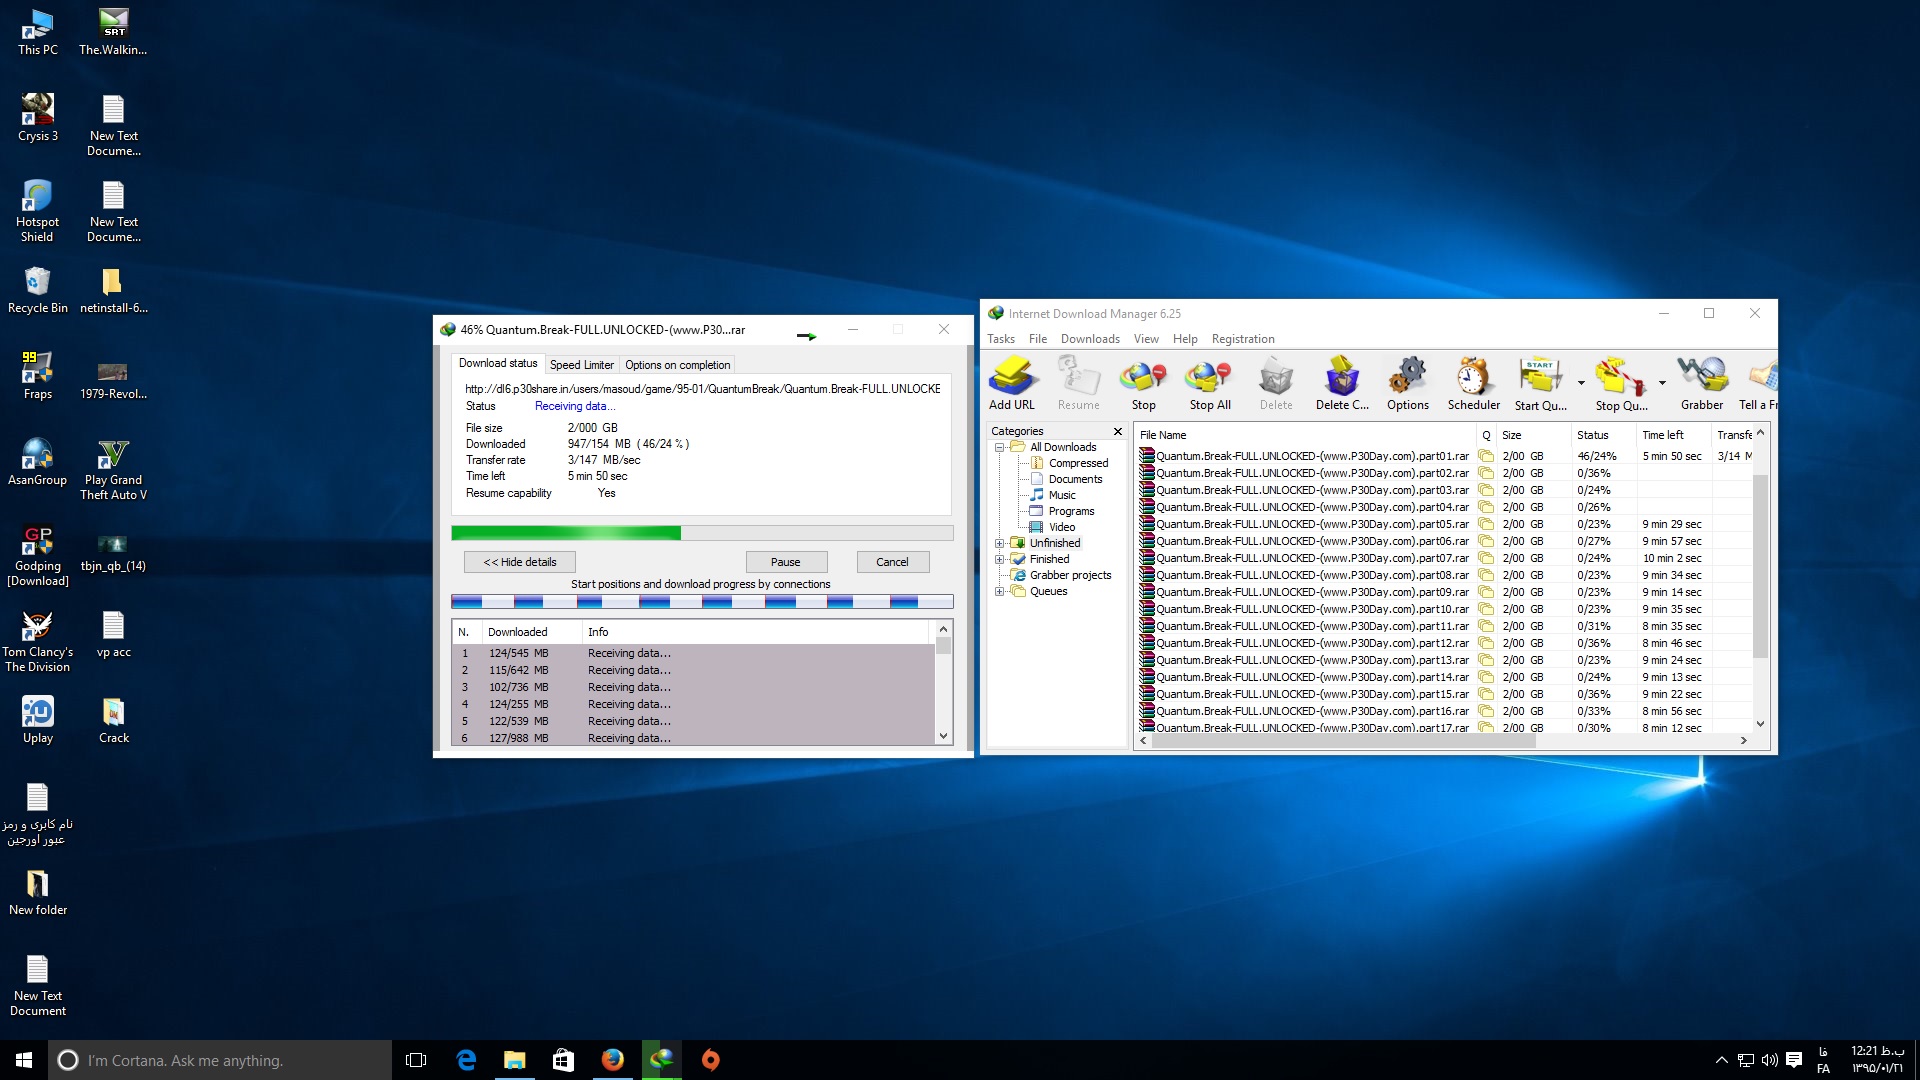The image size is (1920, 1080).
Task: Cancel the download in progress dialog
Action: tap(892, 562)
